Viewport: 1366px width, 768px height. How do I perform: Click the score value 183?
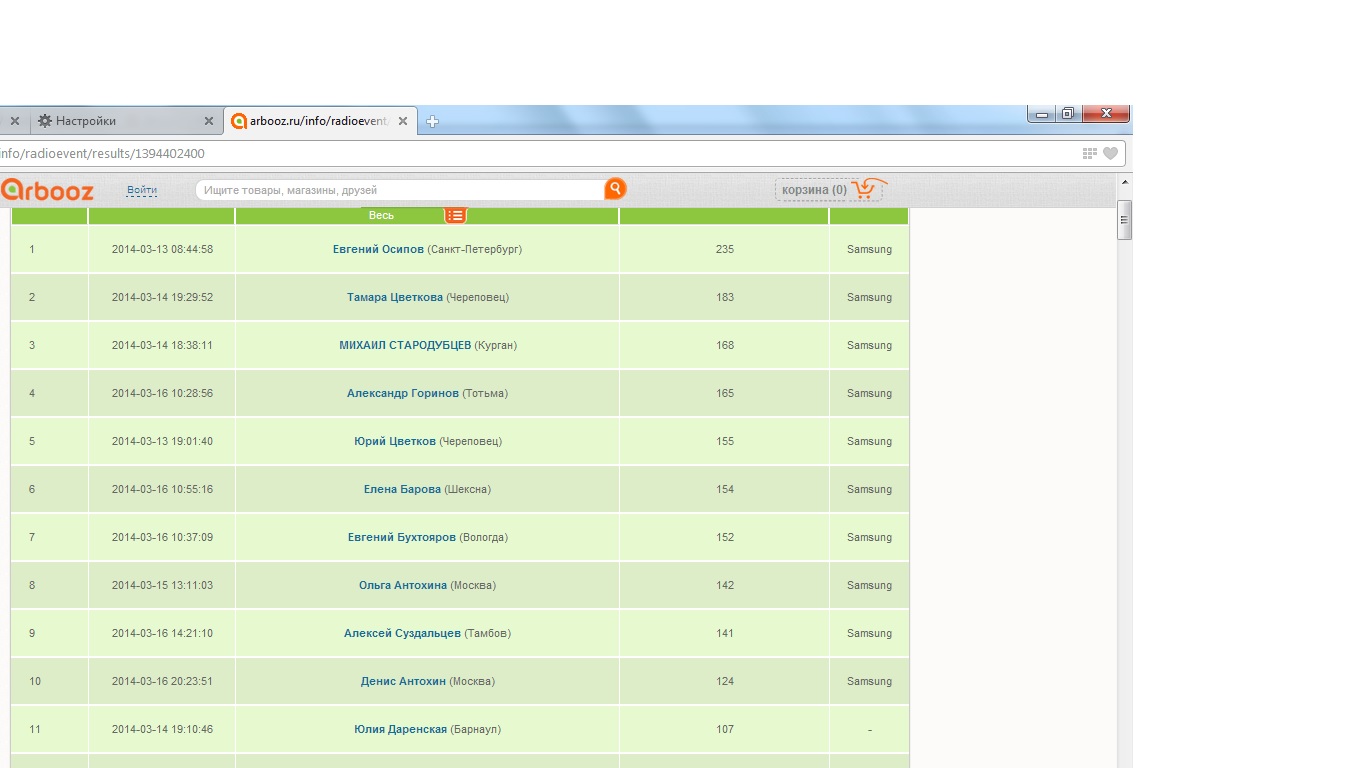(x=725, y=297)
